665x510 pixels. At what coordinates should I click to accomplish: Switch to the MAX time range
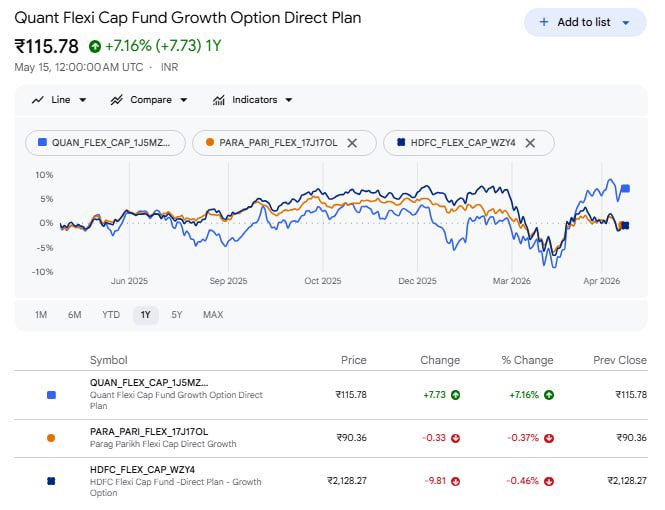[x=213, y=315]
